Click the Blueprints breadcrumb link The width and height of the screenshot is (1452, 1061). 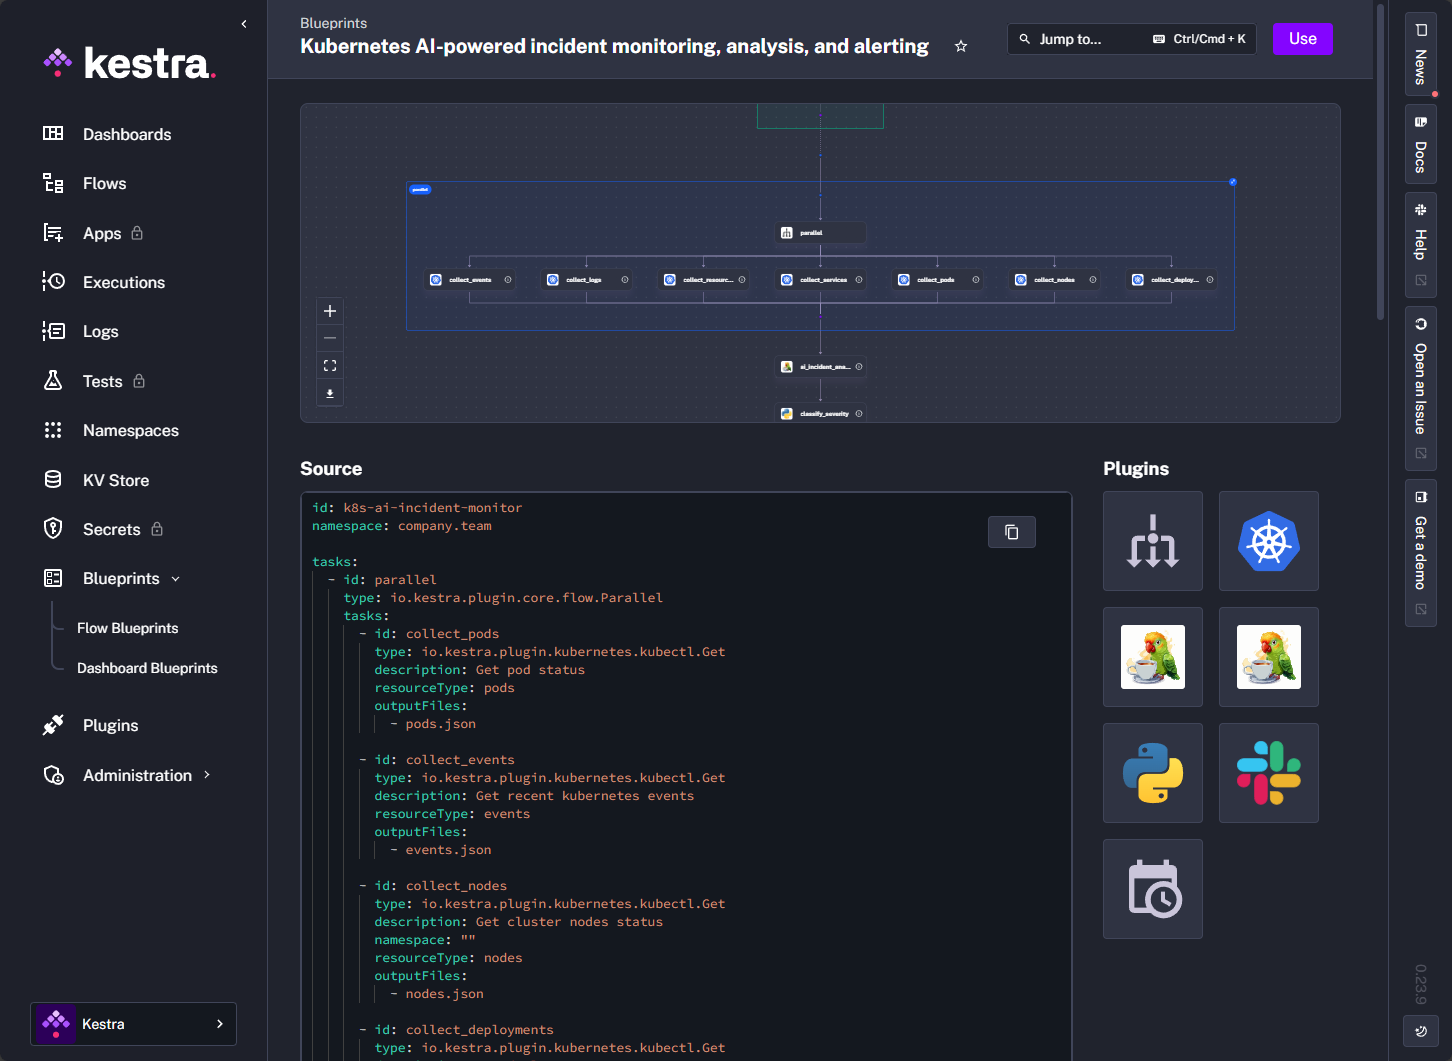click(333, 23)
